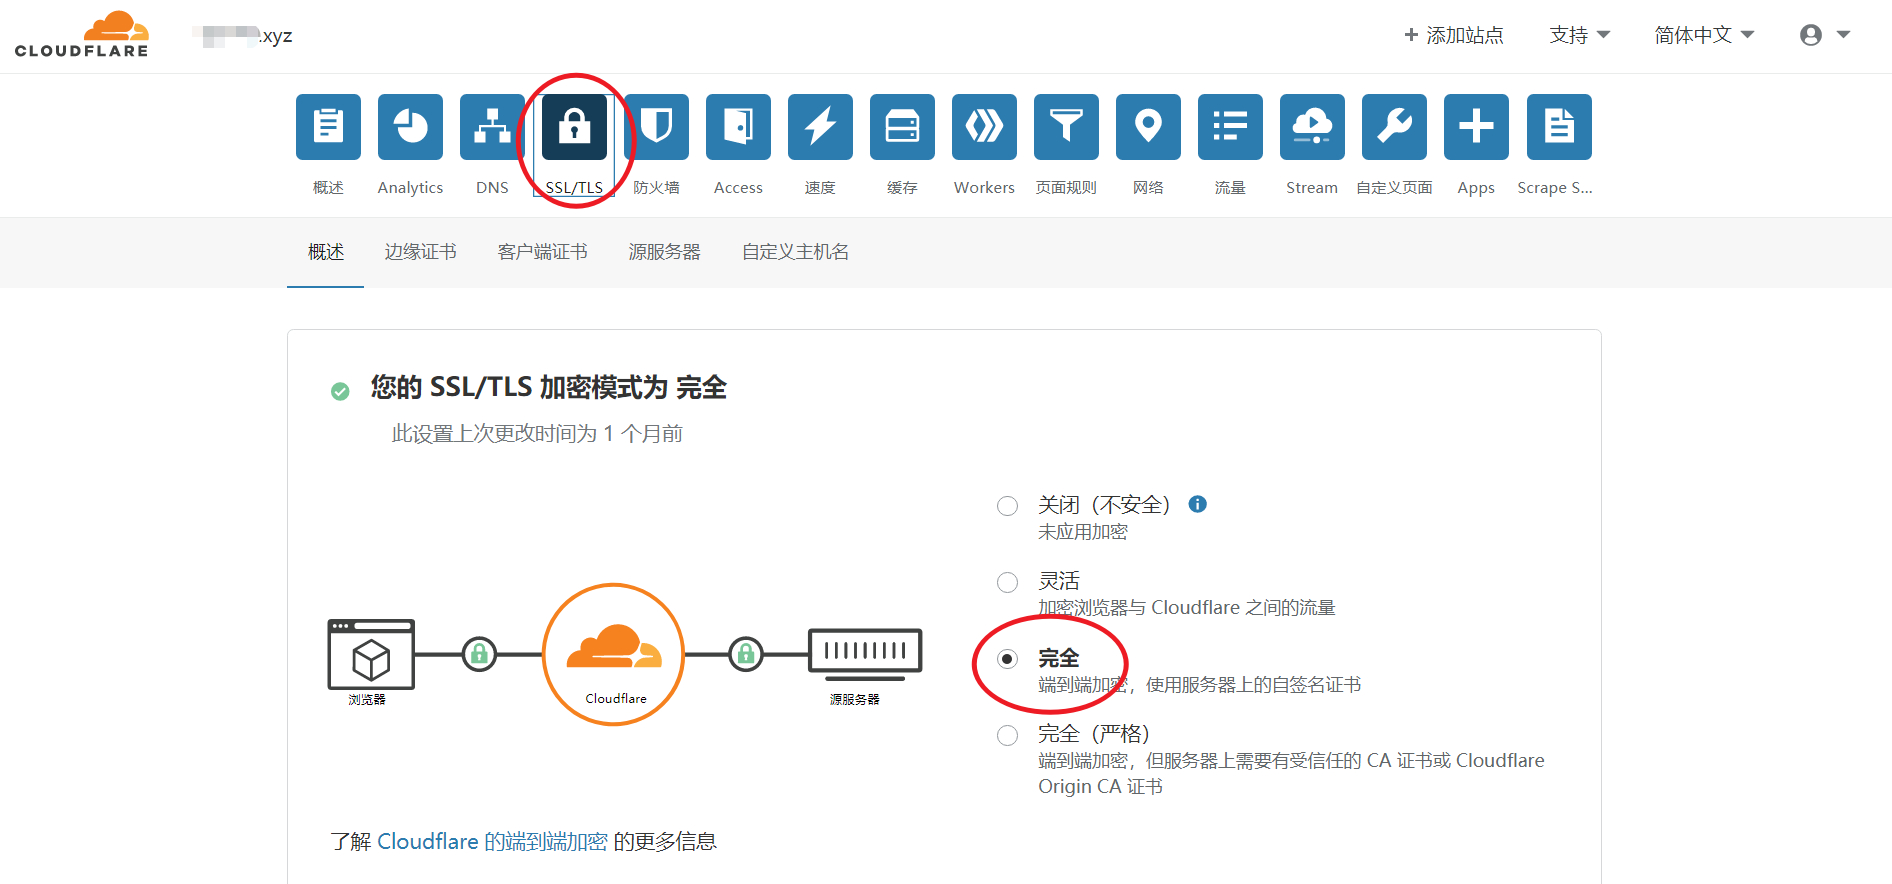The image size is (1892, 884).
Task: Click 添加站点 button
Action: (x=1454, y=35)
